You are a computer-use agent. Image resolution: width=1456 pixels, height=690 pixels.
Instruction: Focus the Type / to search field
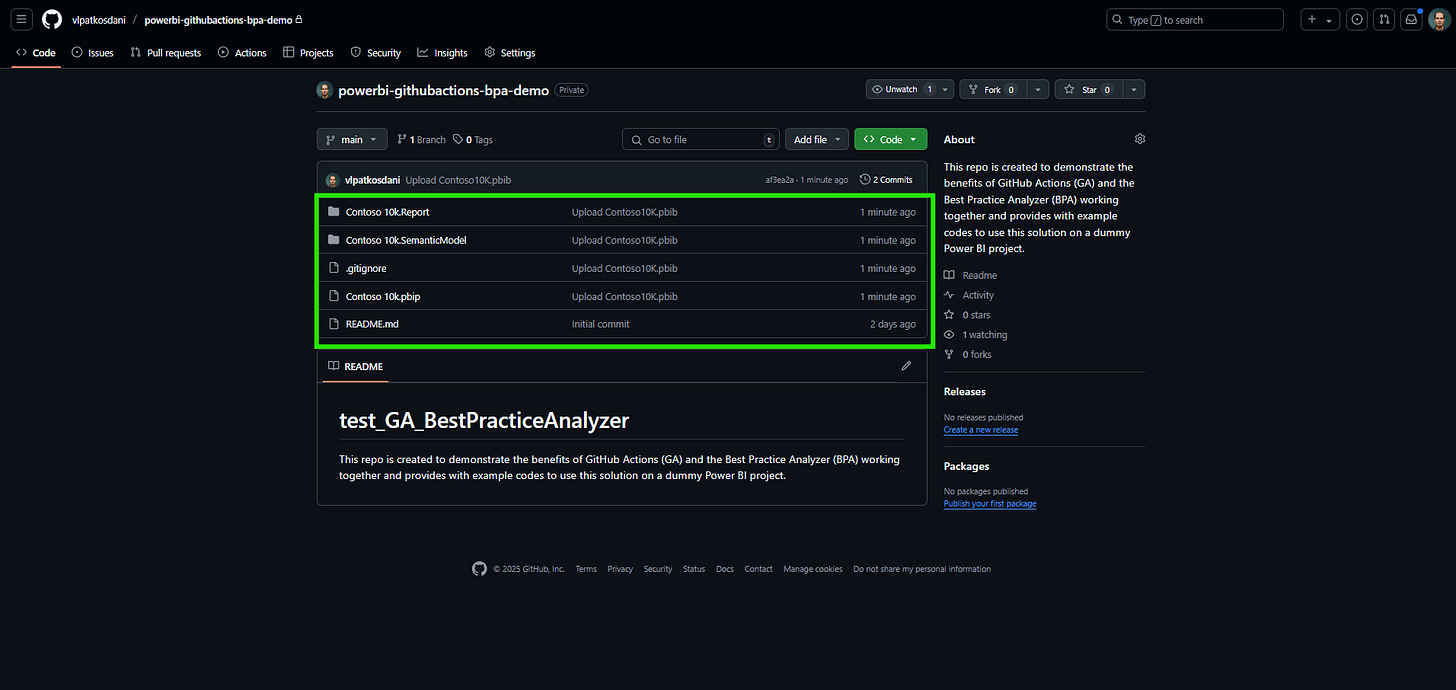(x=1195, y=19)
